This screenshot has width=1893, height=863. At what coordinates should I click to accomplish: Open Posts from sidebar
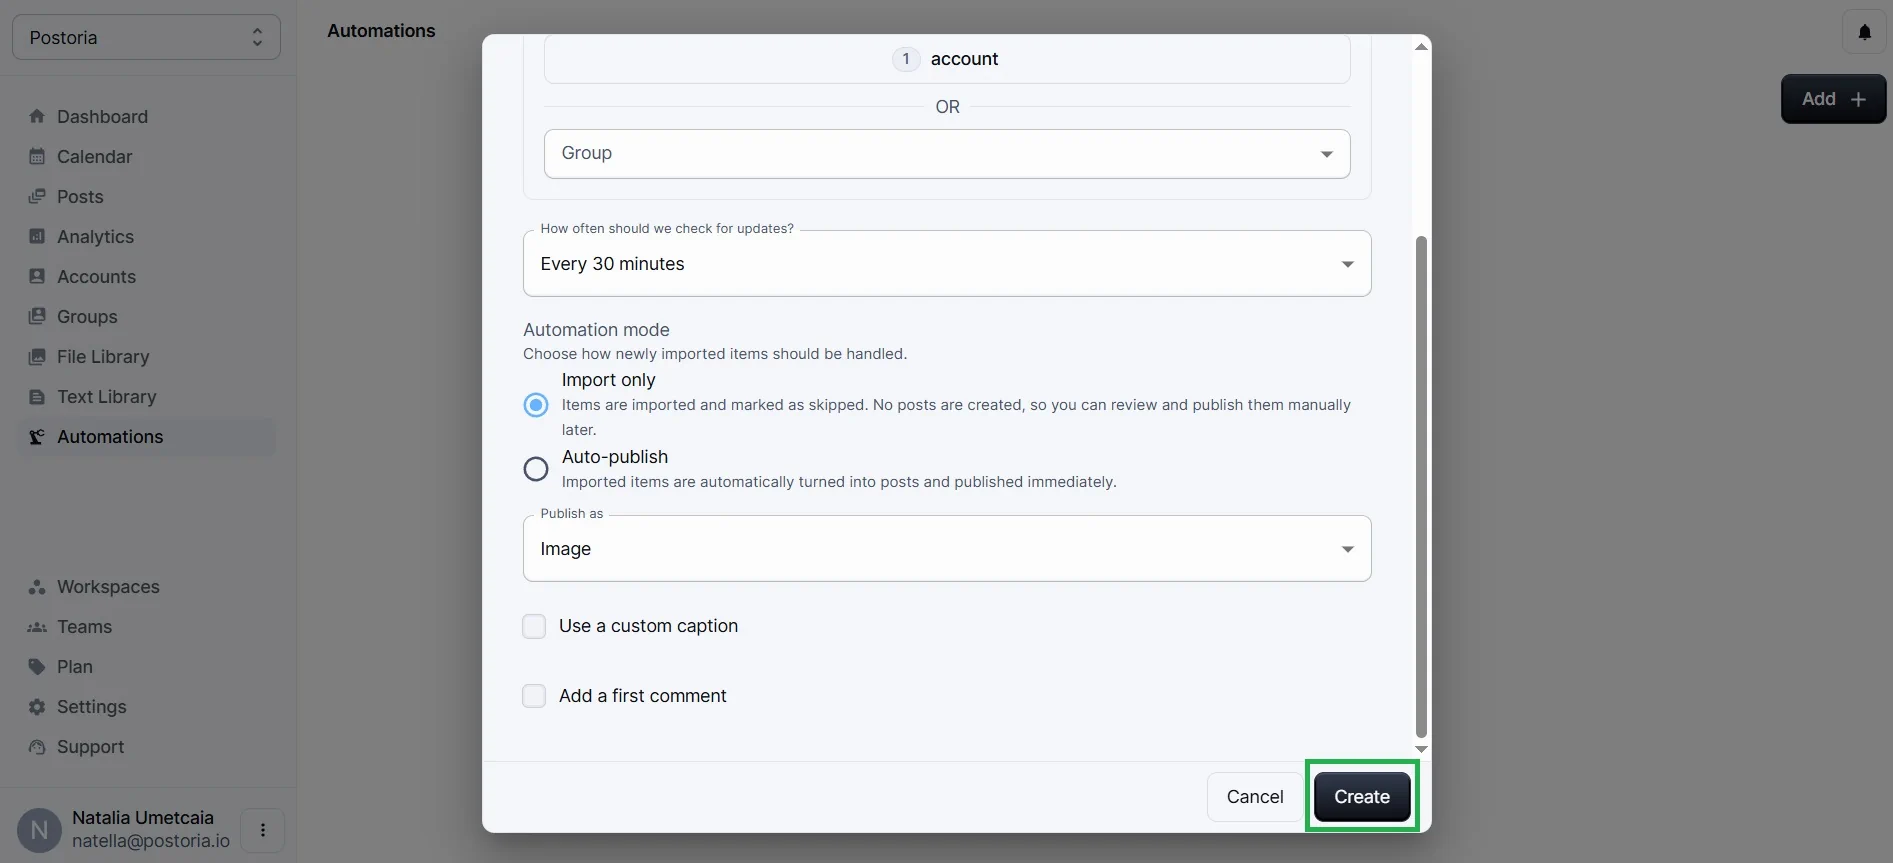[x=146, y=196]
